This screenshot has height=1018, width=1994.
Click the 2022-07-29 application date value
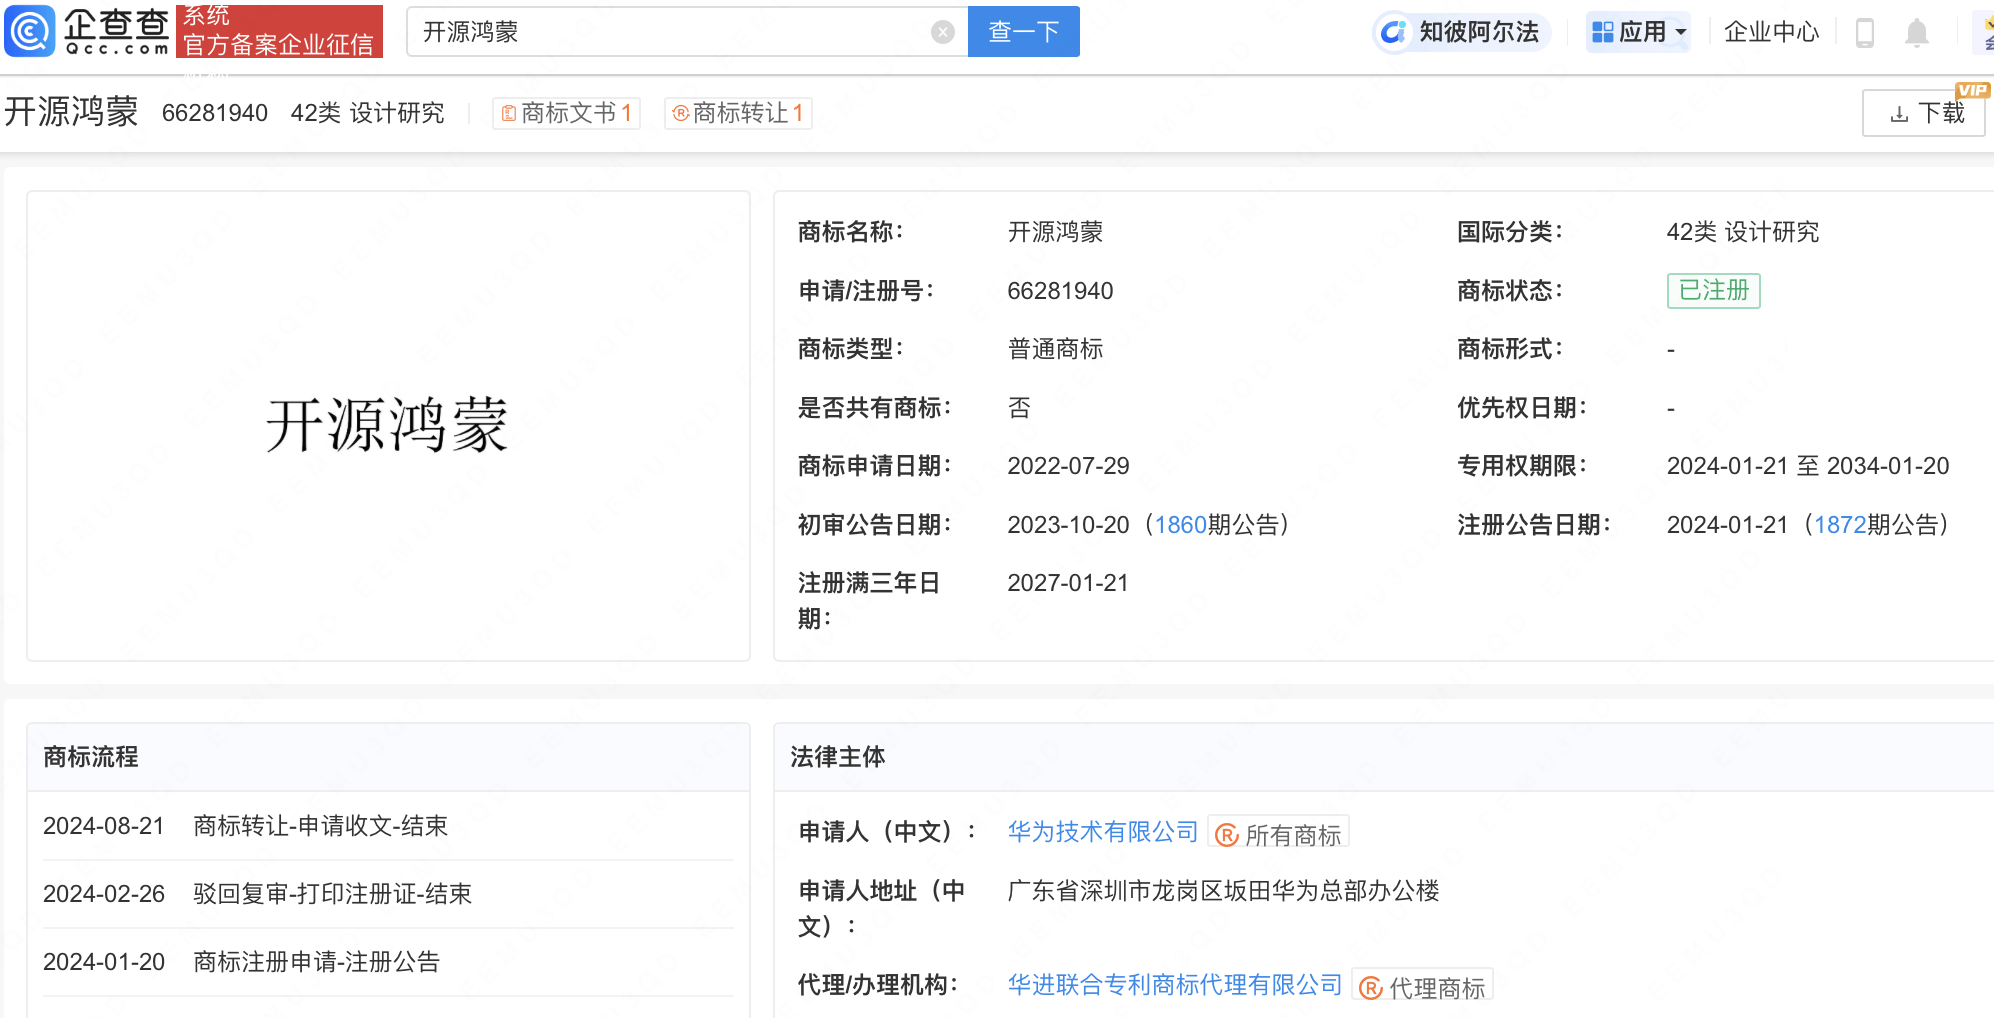click(1068, 466)
